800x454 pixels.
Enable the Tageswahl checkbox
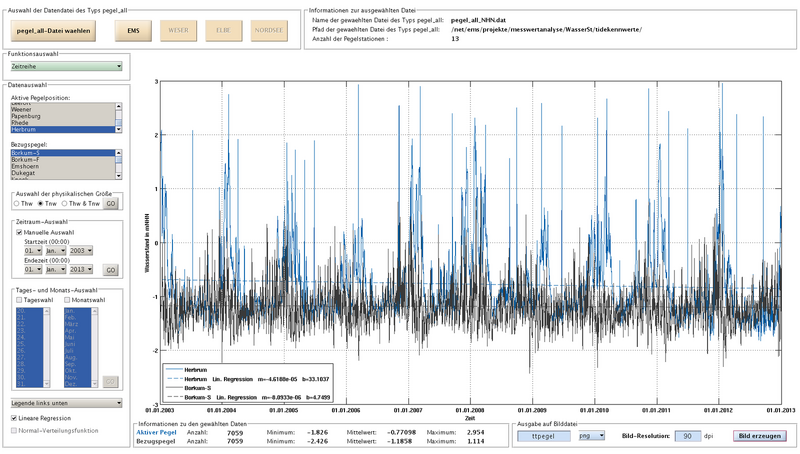point(19,300)
